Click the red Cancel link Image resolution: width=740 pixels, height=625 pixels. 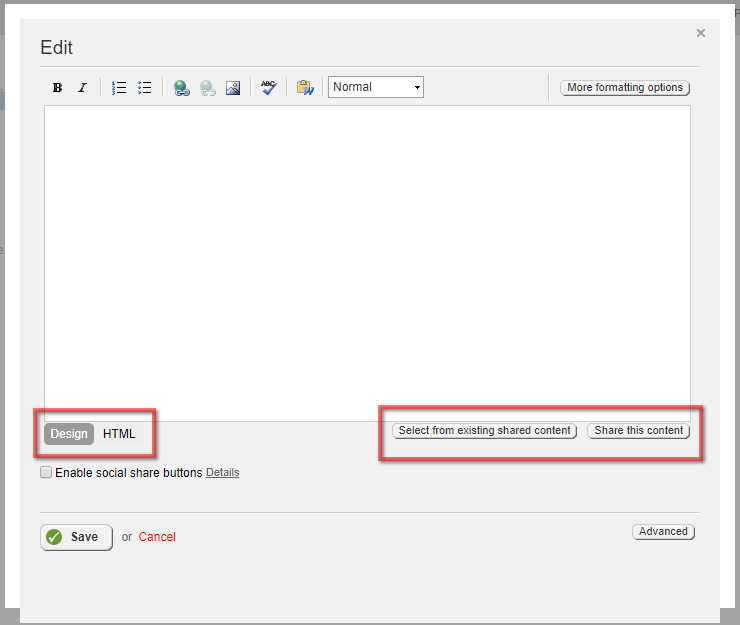(x=157, y=537)
